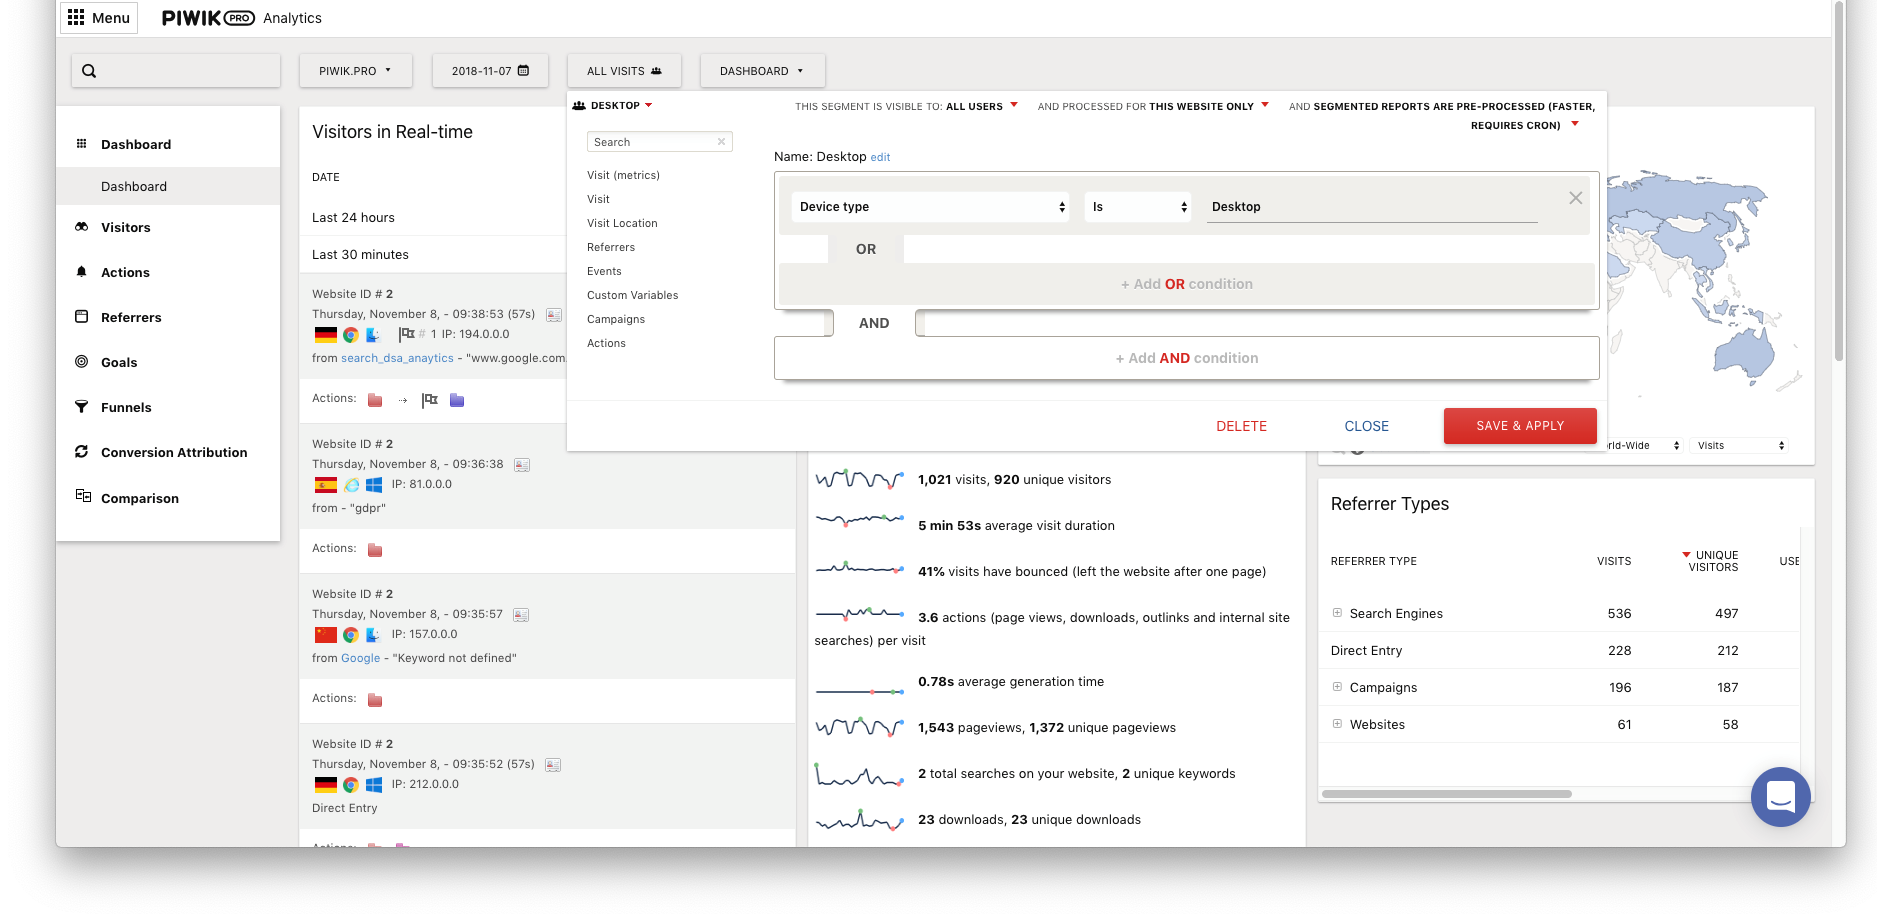
Task: Click the Save & Apply button
Action: [1519, 426]
